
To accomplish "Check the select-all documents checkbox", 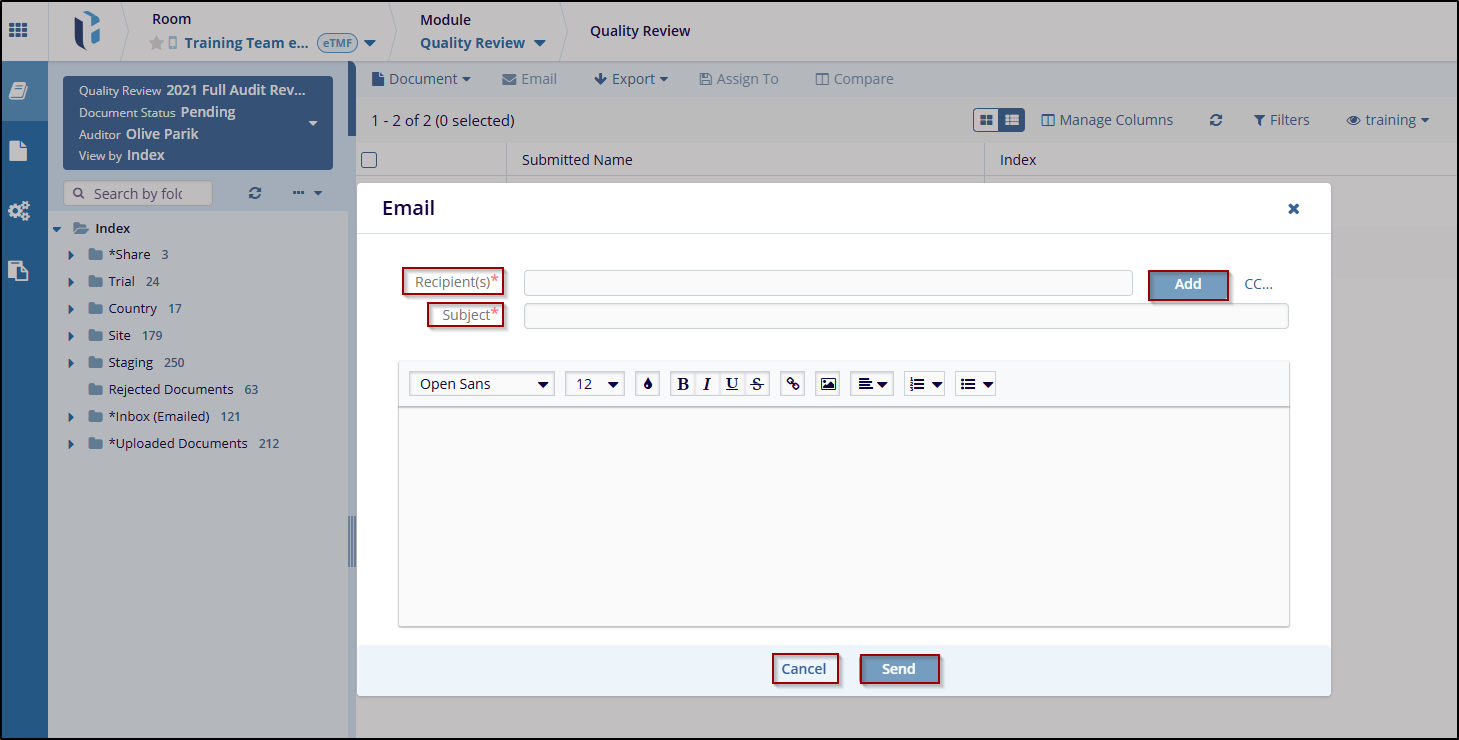I will (369, 160).
